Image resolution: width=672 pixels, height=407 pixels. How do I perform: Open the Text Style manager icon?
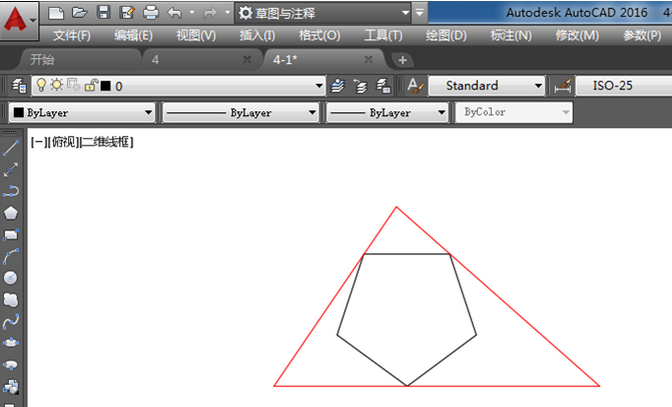[x=415, y=86]
